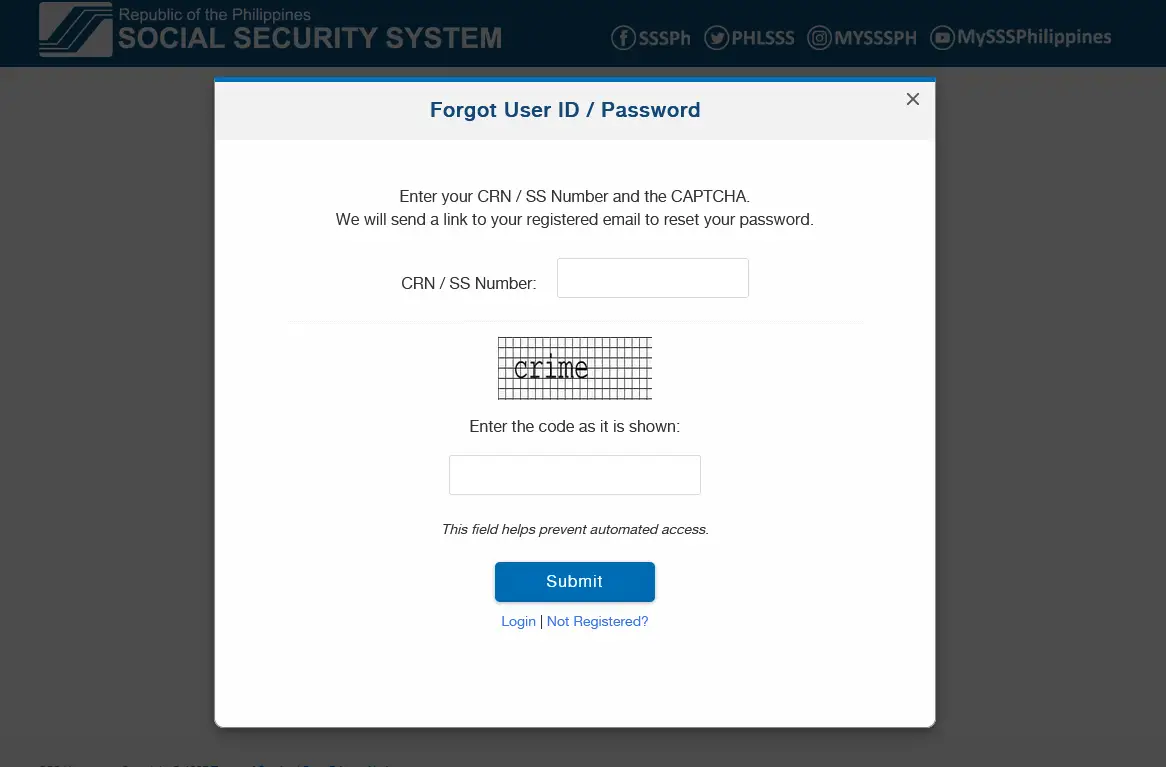The height and width of the screenshot is (767, 1166).
Task: Click the note about preventing automated access
Action: [574, 529]
